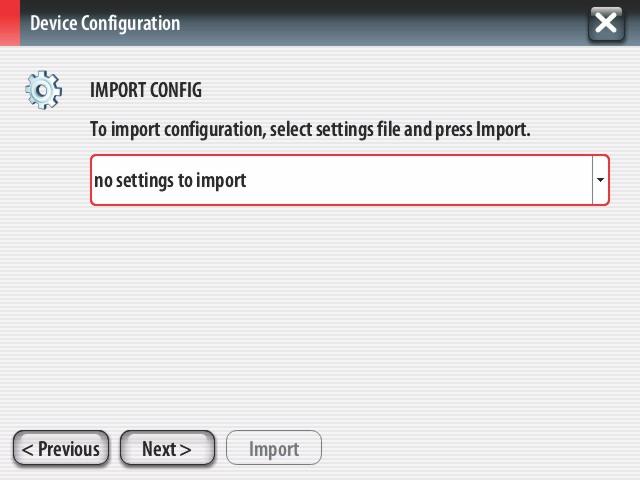
Task: Close the Device Configuration dialog
Action: click(606, 23)
